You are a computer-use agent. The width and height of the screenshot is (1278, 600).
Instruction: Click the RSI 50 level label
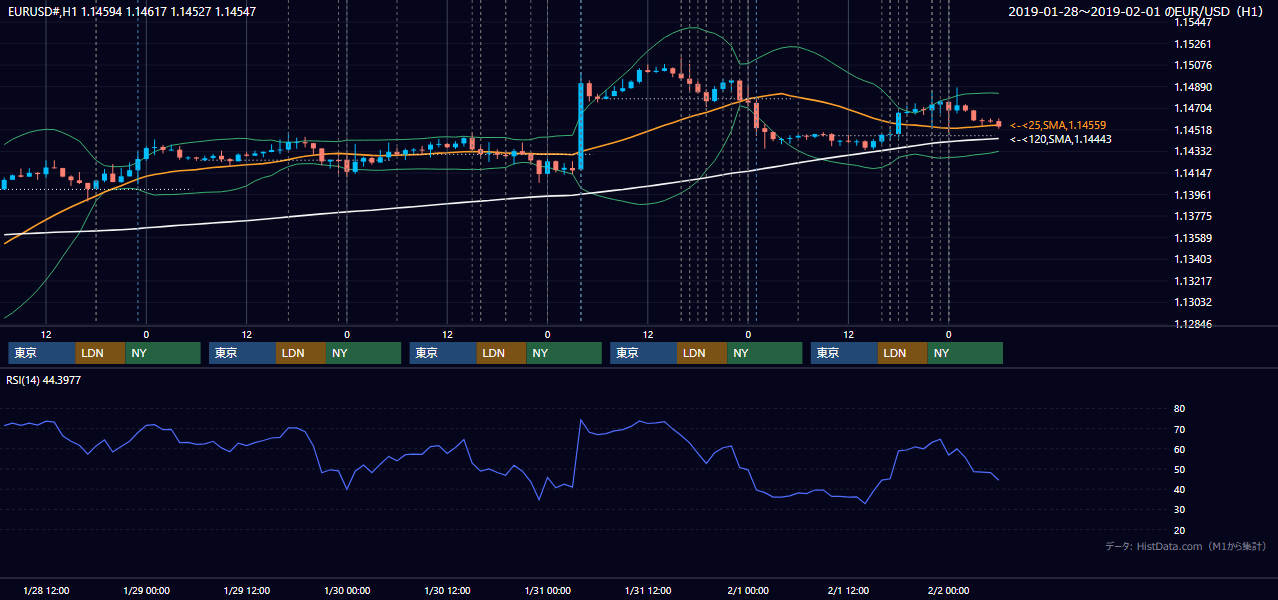point(1180,469)
